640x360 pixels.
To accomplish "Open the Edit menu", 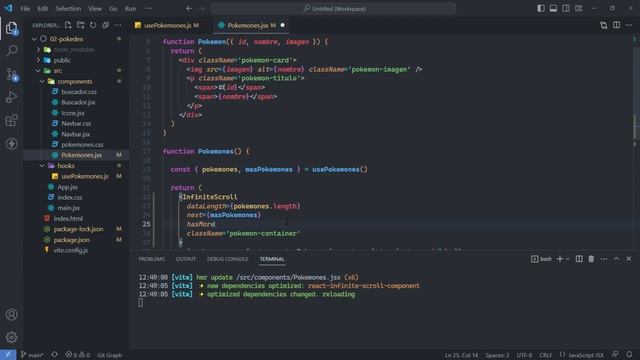I will [42, 9].
